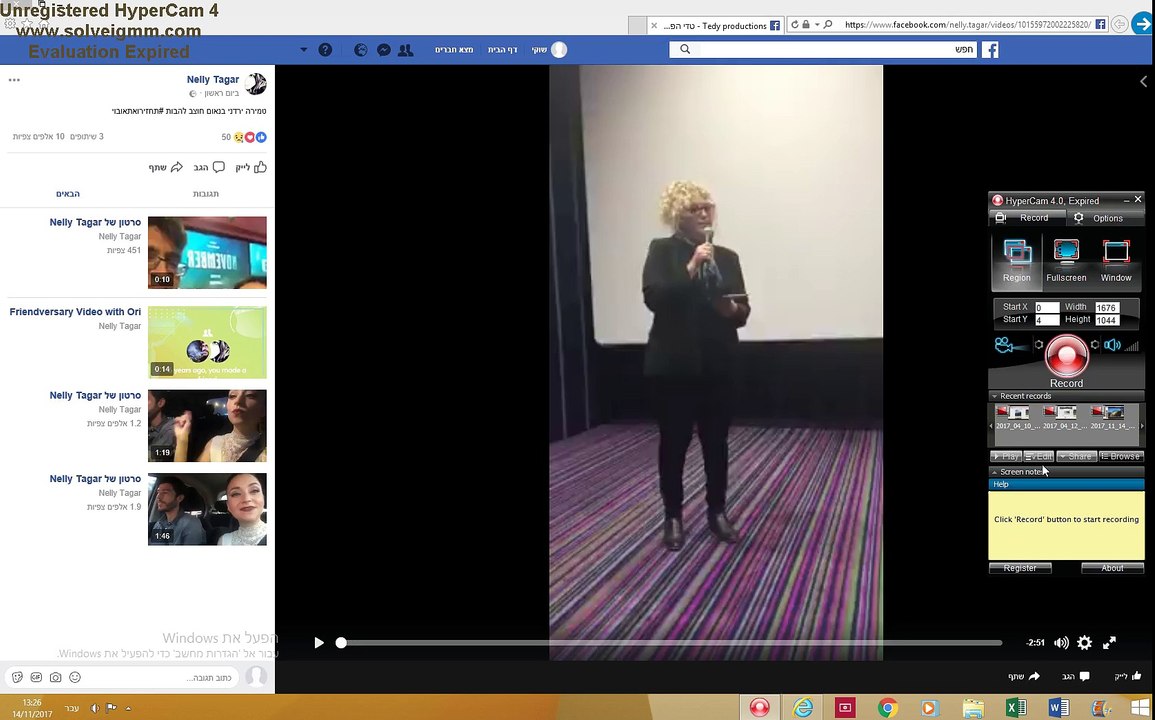The width and height of the screenshot is (1155, 720).
Task: Open video quality settings gear
Action: (1084, 643)
